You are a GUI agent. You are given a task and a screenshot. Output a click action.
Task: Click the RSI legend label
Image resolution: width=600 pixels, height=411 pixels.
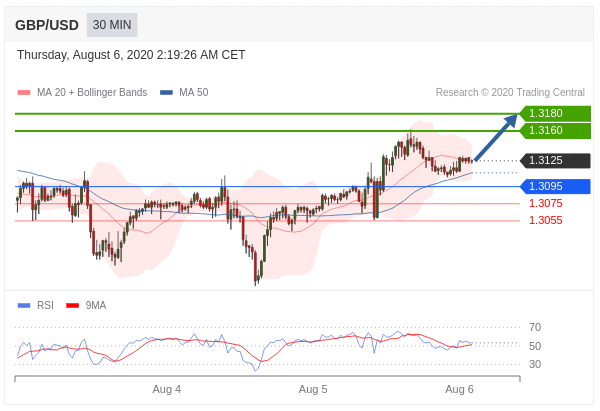(45, 305)
